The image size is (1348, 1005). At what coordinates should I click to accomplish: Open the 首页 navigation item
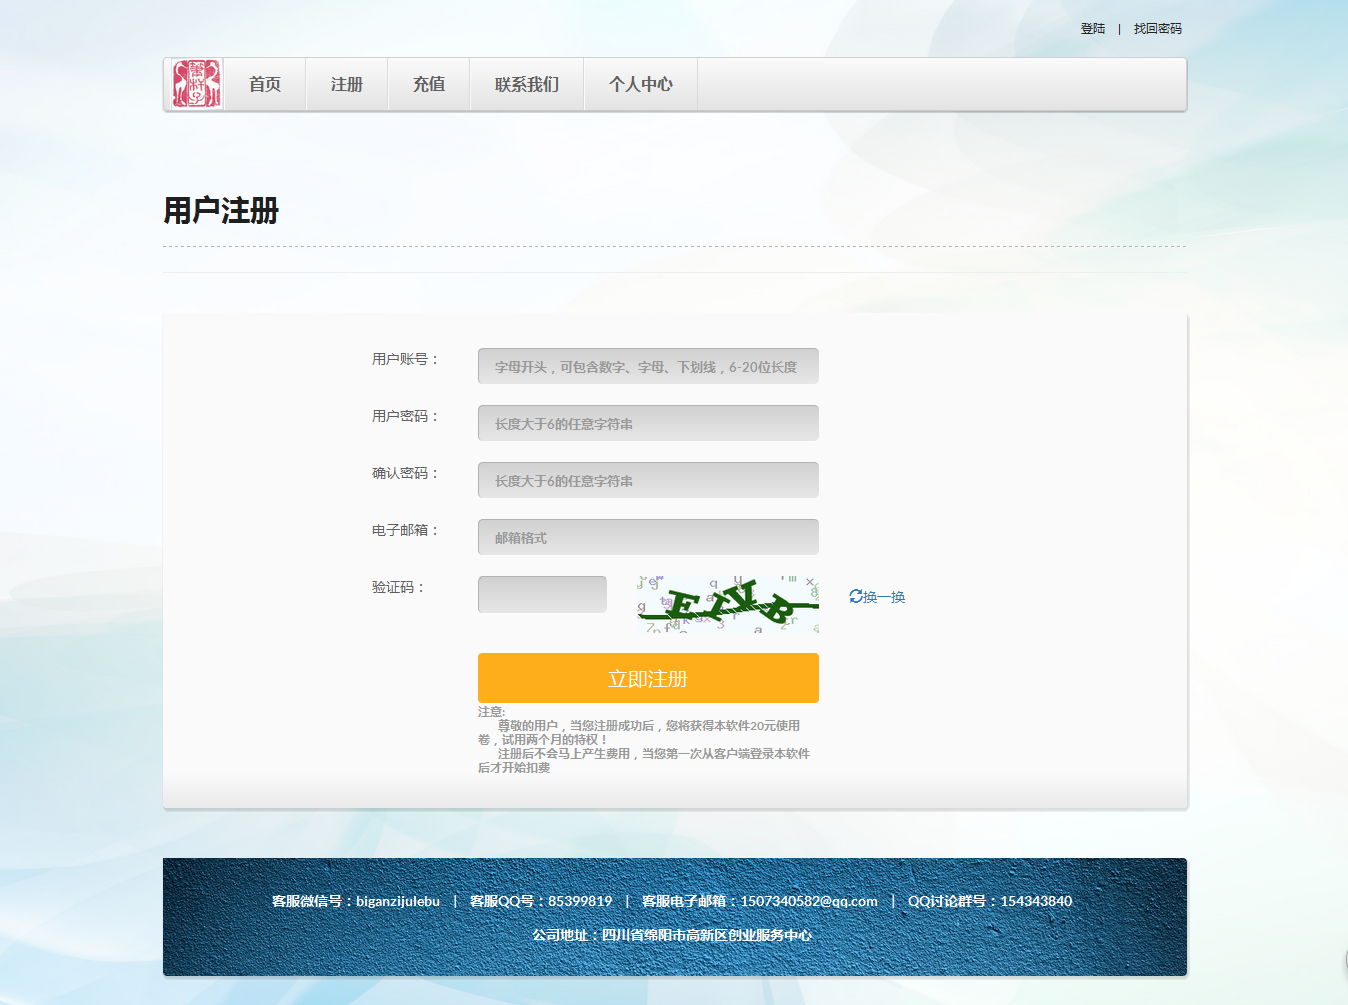pos(265,85)
